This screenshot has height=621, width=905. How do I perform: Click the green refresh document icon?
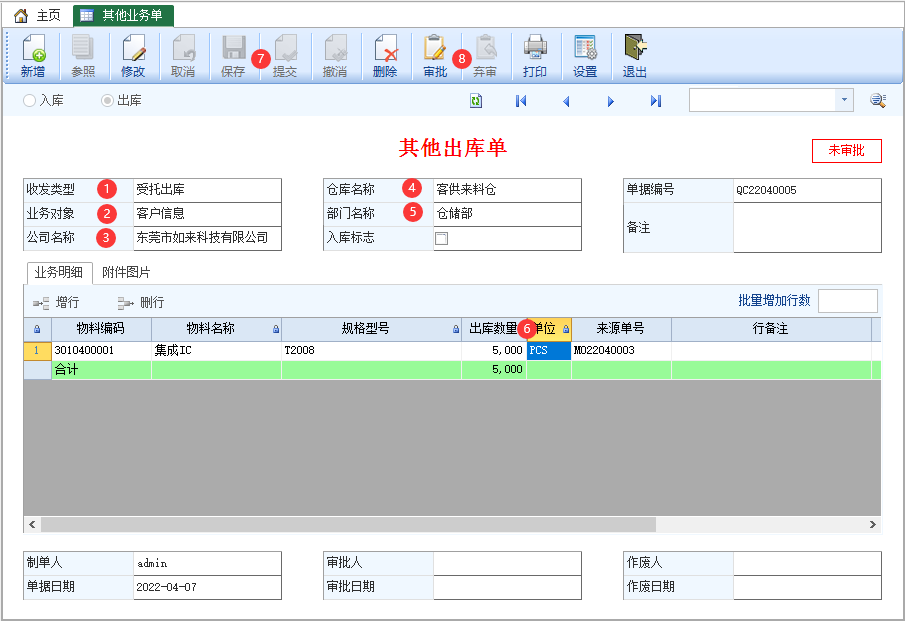click(x=476, y=101)
